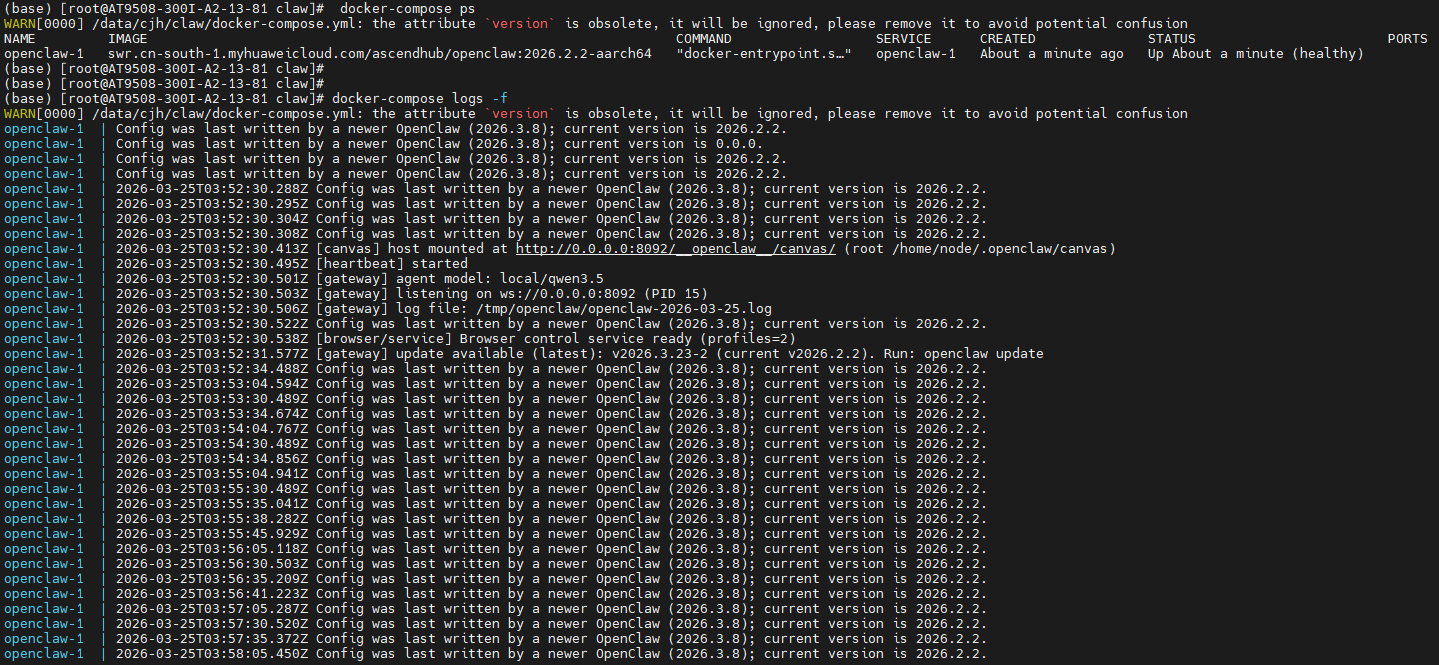This screenshot has width=1439, height=665.
Task: Click 'Run: openclaw update' text
Action: coord(964,354)
